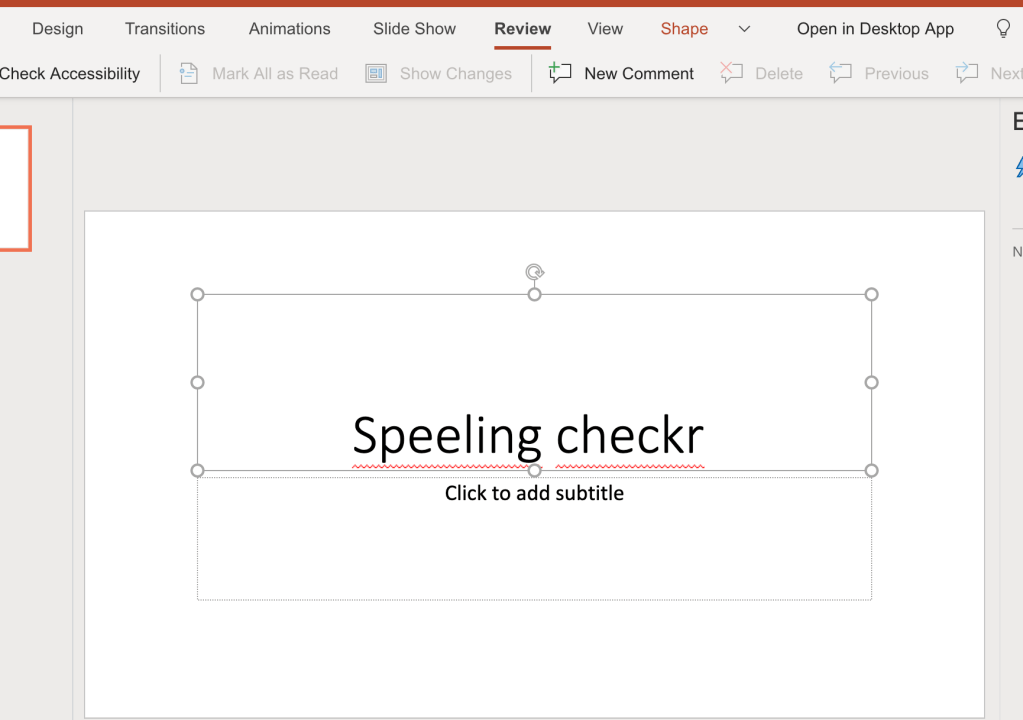
Task: Click Open in Desktop App
Action: pos(875,29)
